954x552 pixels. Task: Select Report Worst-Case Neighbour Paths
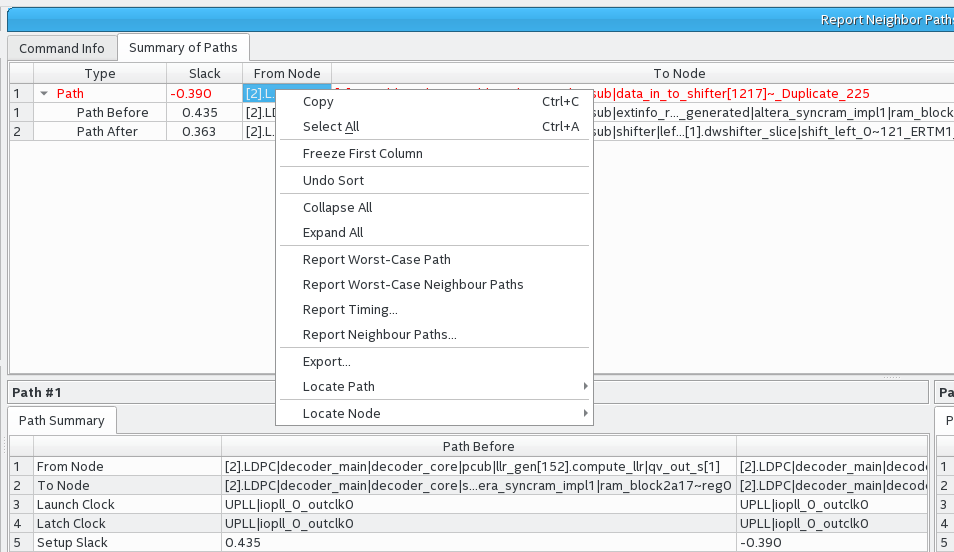[x=412, y=285]
